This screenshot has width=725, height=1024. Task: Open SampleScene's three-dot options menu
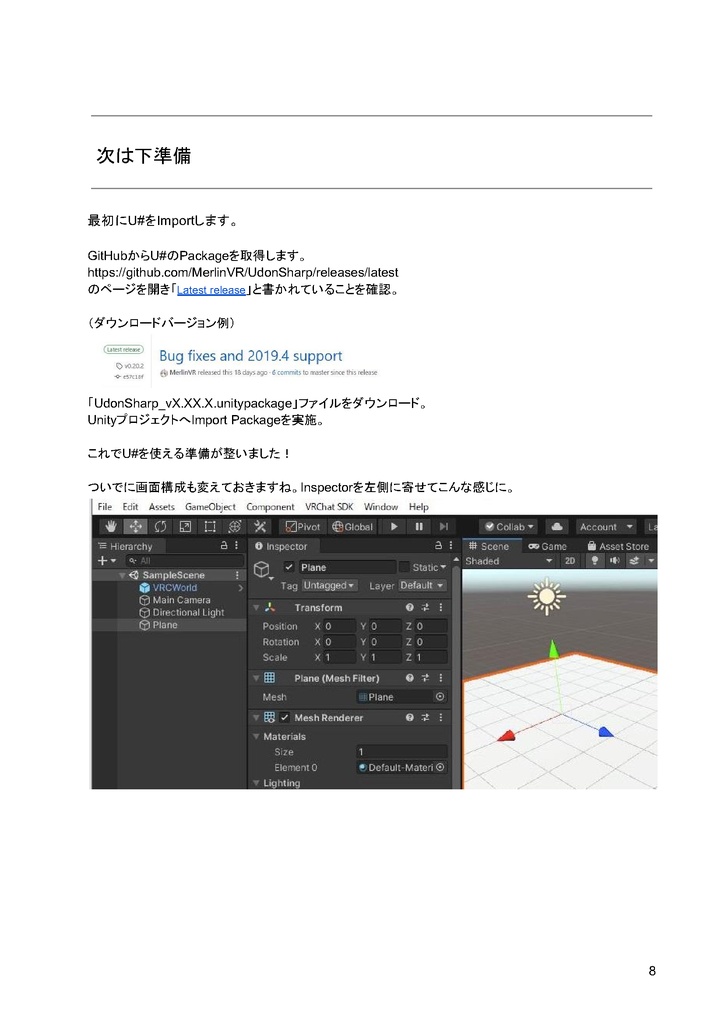pos(237,575)
